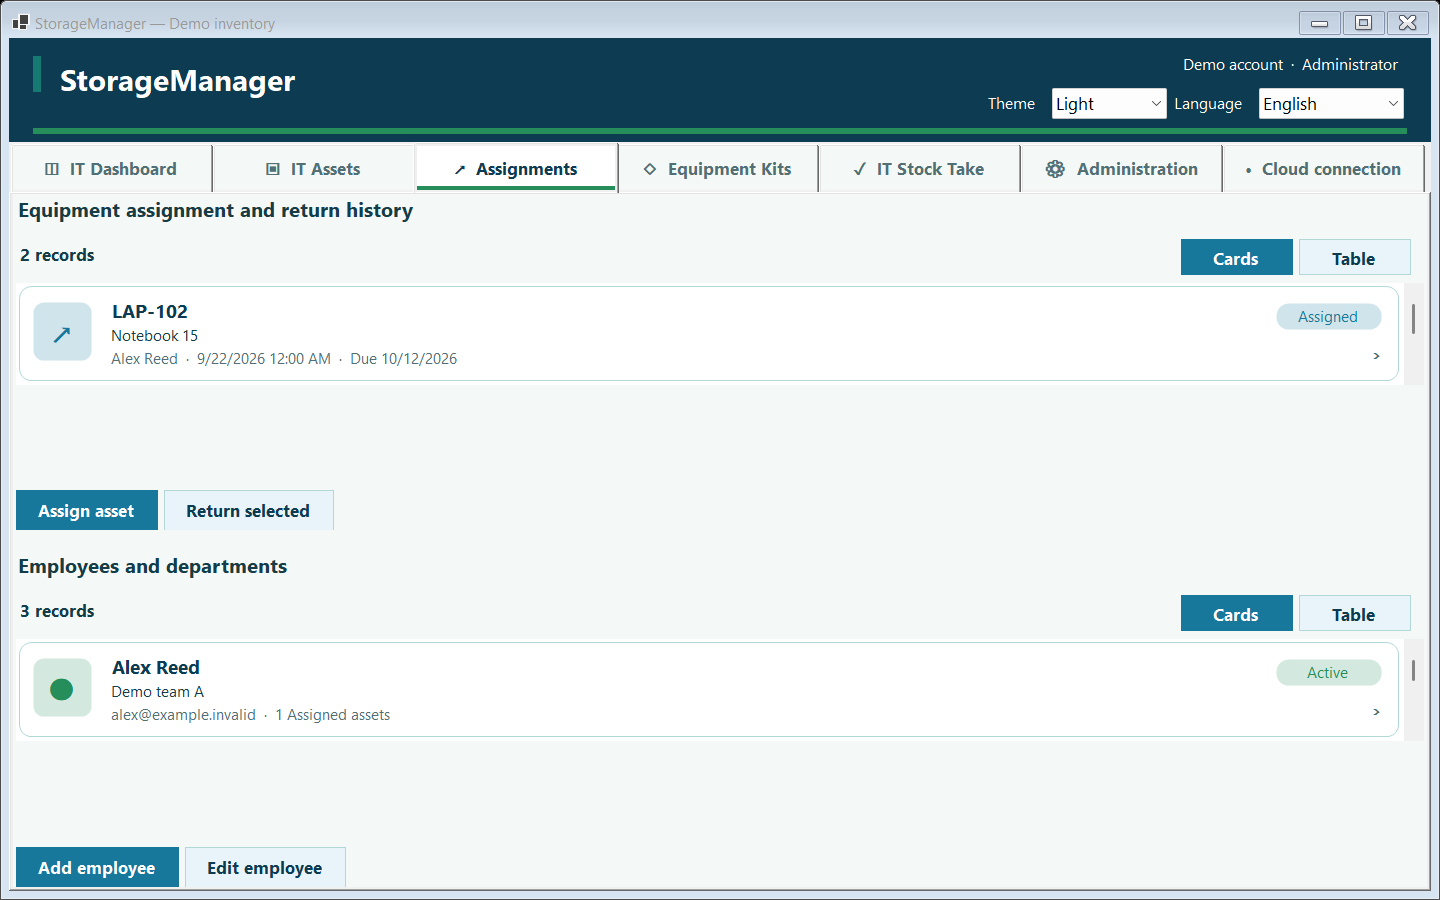This screenshot has width=1440, height=900.
Task: Click the green status icon for Alex Reed
Action: click(x=62, y=688)
